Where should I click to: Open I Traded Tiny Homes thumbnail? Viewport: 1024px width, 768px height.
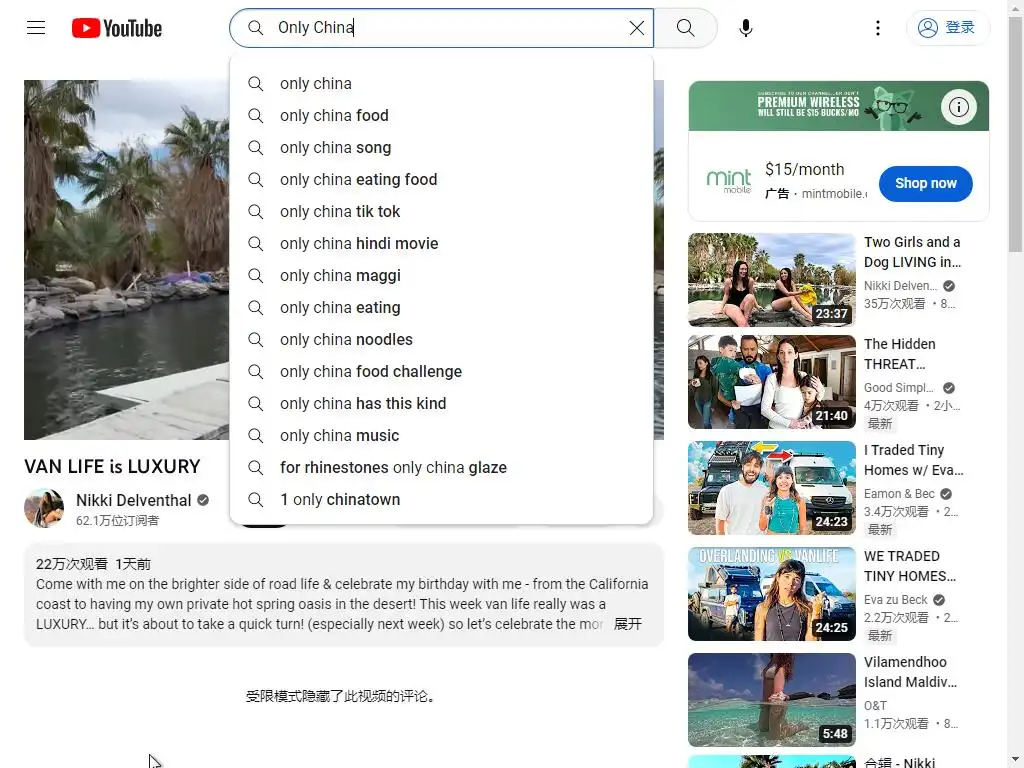(771, 488)
